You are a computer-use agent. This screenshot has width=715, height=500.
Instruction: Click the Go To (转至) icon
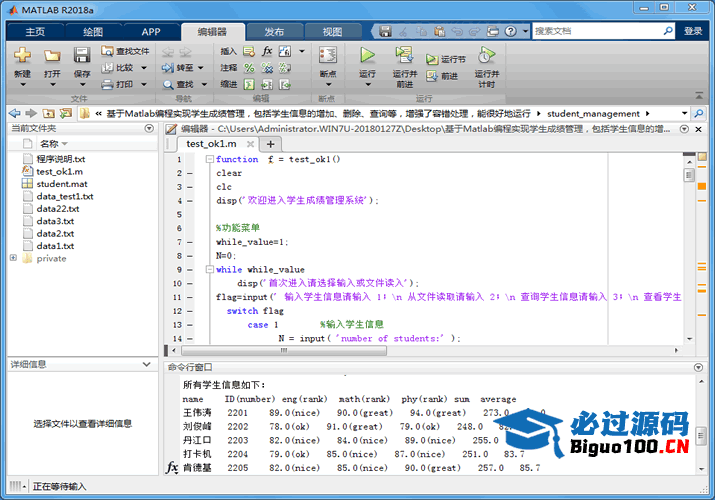pos(168,68)
